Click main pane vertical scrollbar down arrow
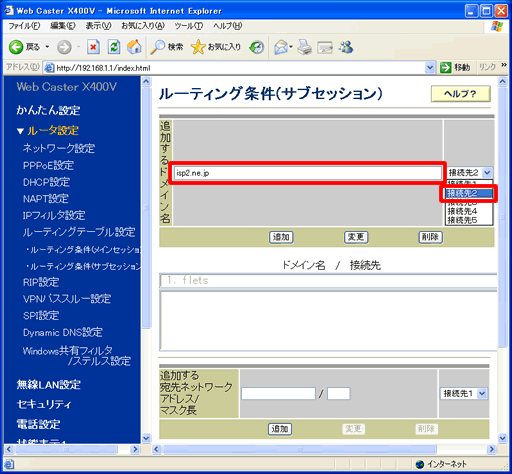The height and width of the screenshot is (474, 512). tap(502, 438)
